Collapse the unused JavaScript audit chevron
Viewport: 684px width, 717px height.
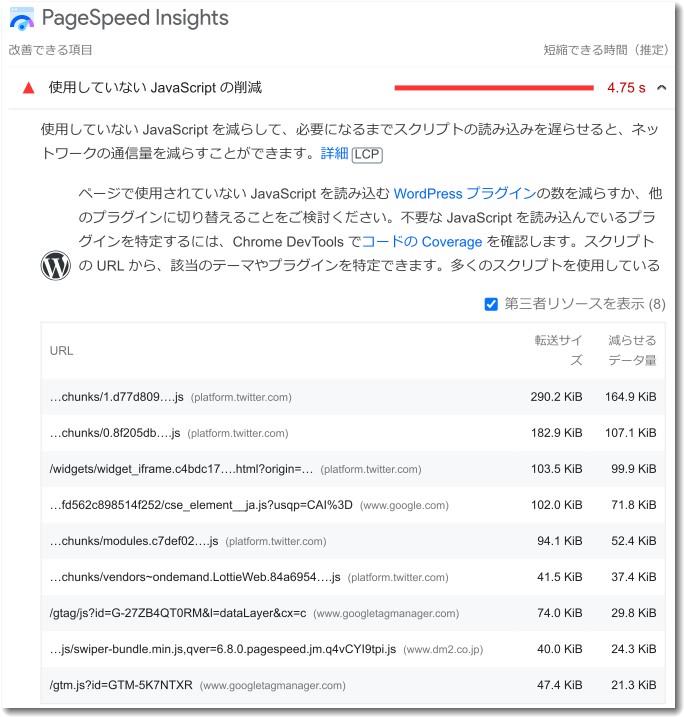coord(661,88)
